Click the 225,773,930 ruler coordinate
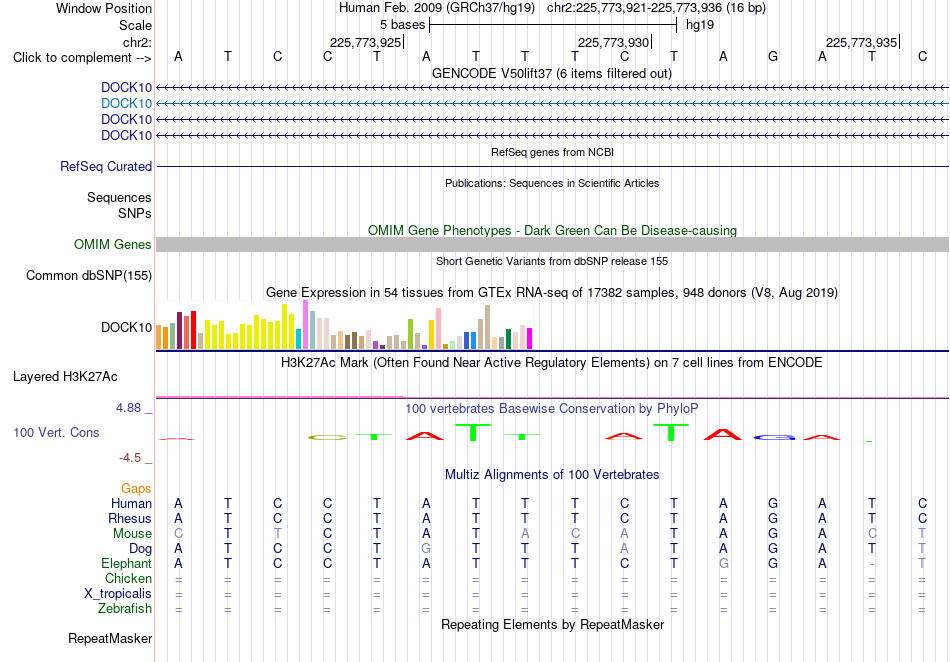Screen dimensions: 950x662 coord(613,42)
